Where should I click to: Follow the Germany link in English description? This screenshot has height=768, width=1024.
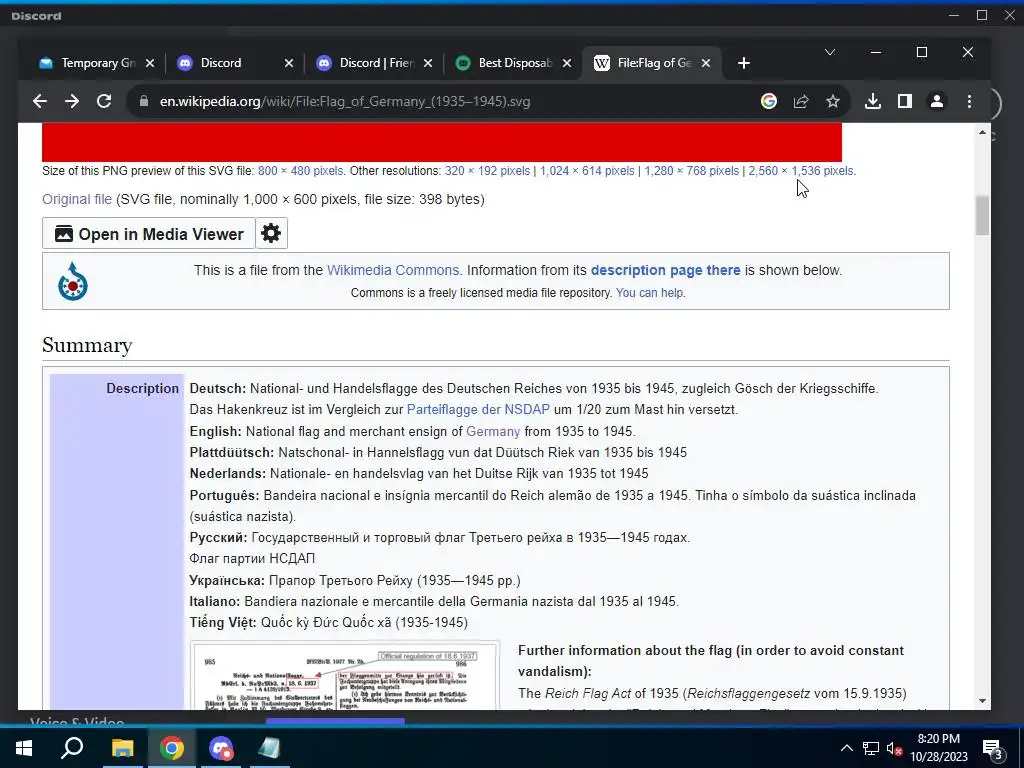click(493, 431)
